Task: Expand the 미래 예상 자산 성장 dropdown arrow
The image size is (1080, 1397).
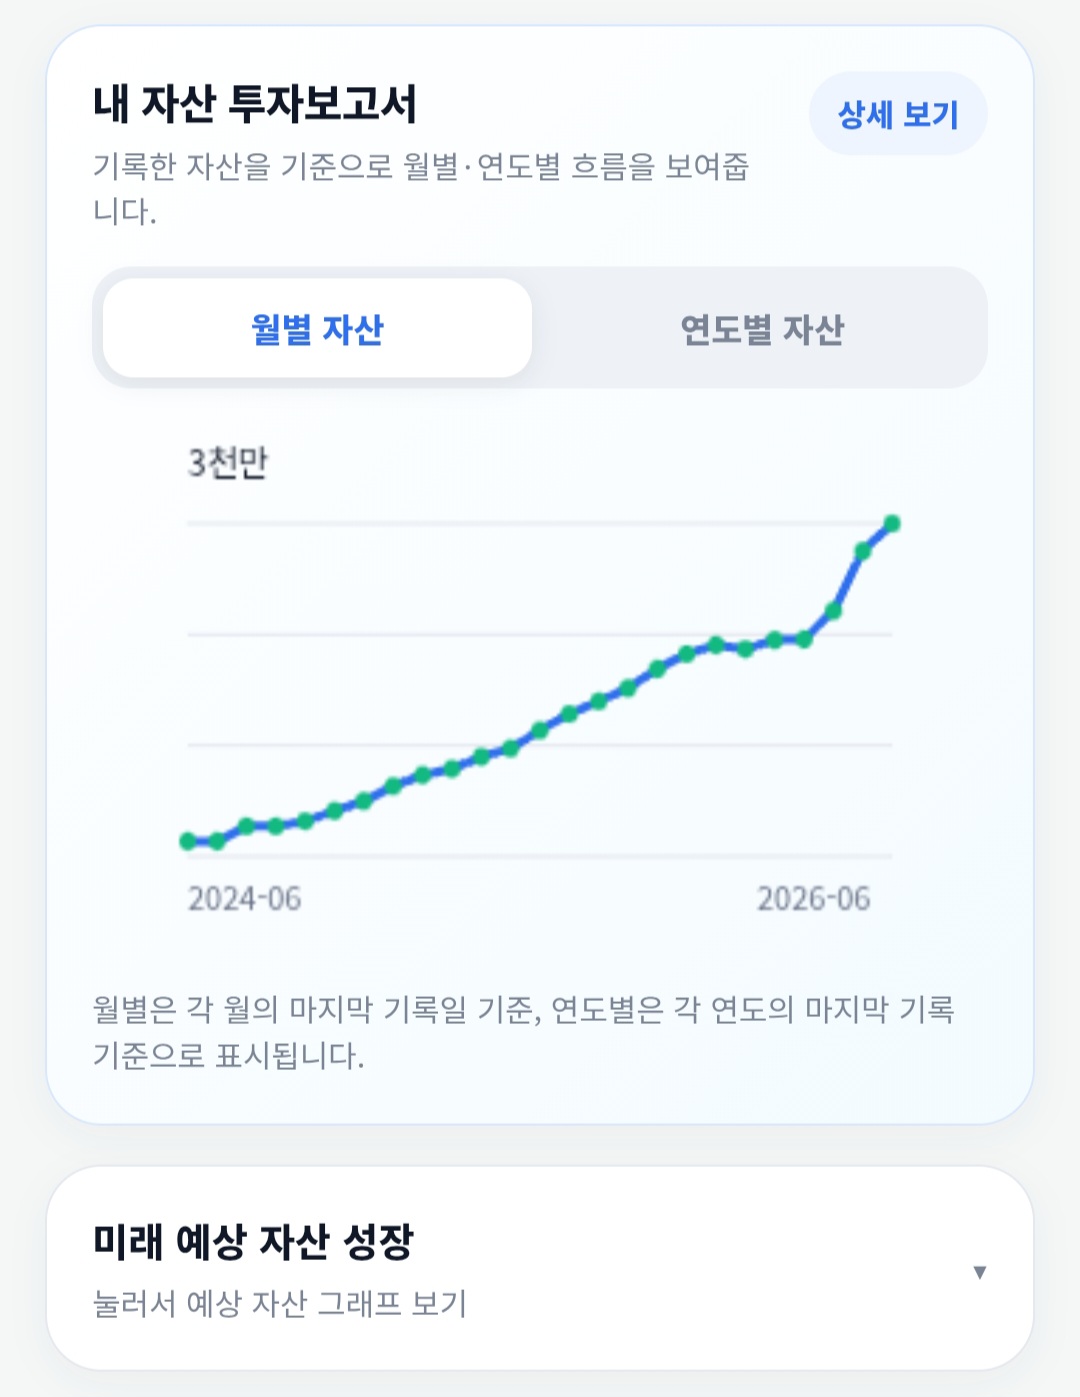Action: (980, 1272)
